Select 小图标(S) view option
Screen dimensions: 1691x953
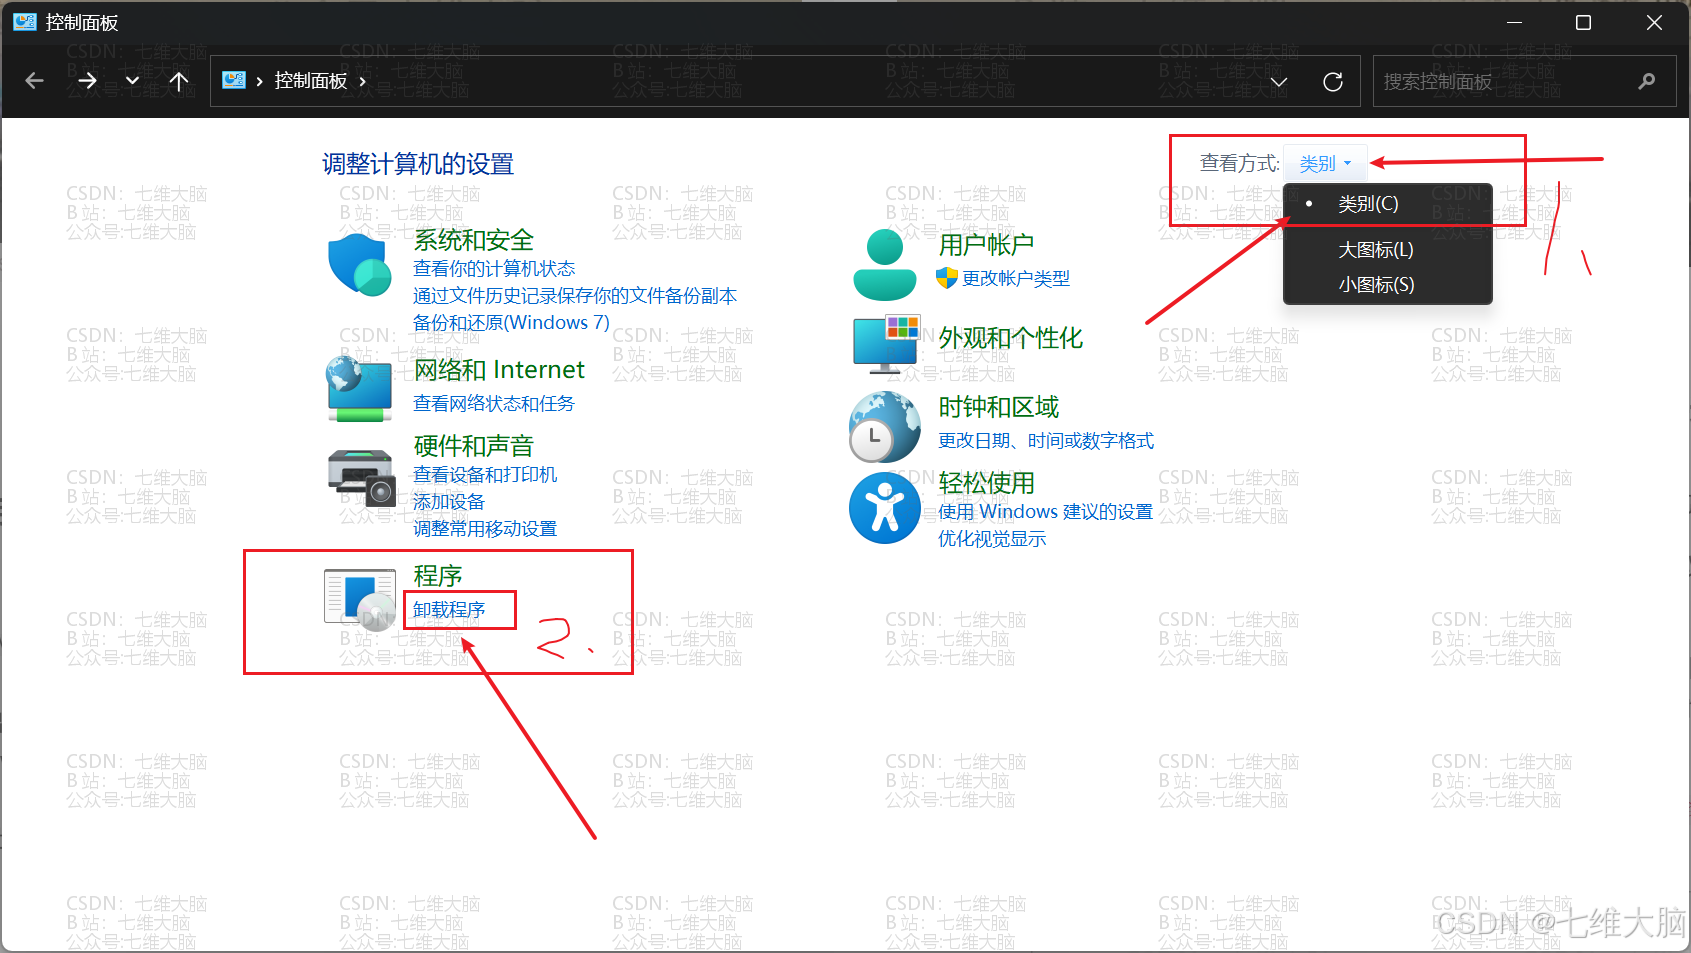click(x=1388, y=285)
